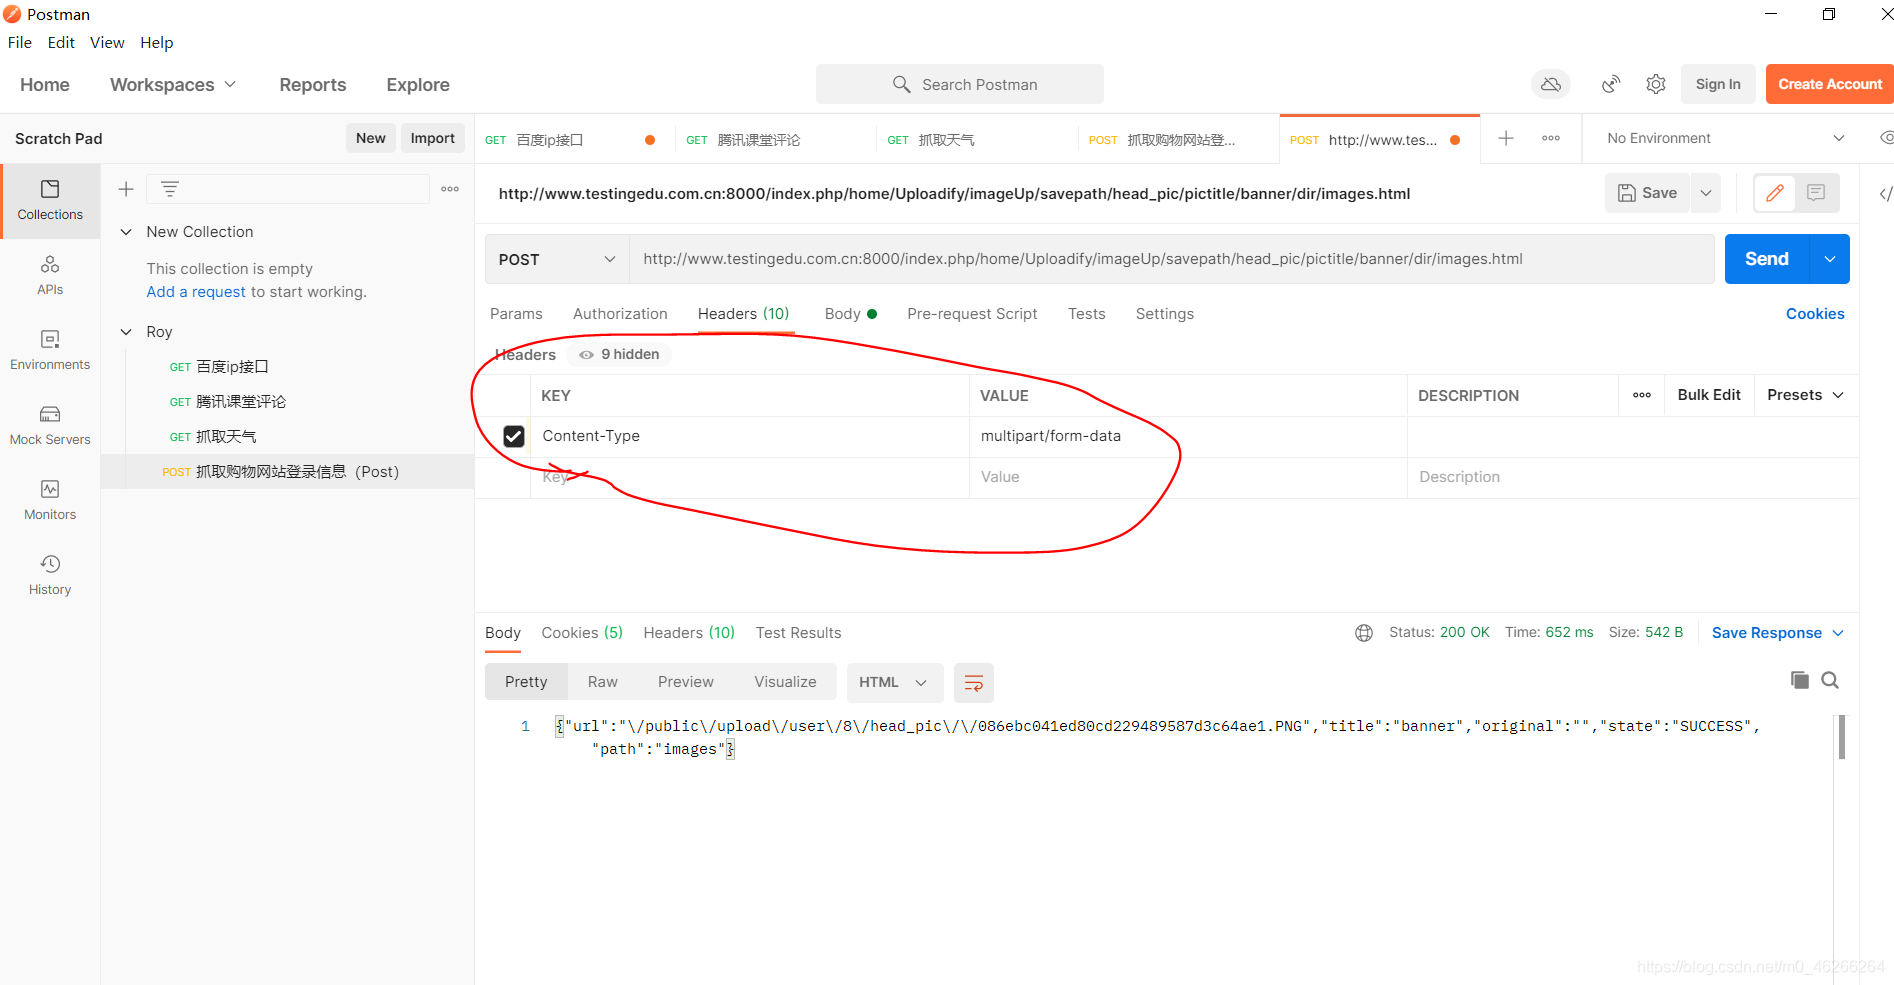Open the No Environment selector
1894x985 pixels.
pos(1725,139)
